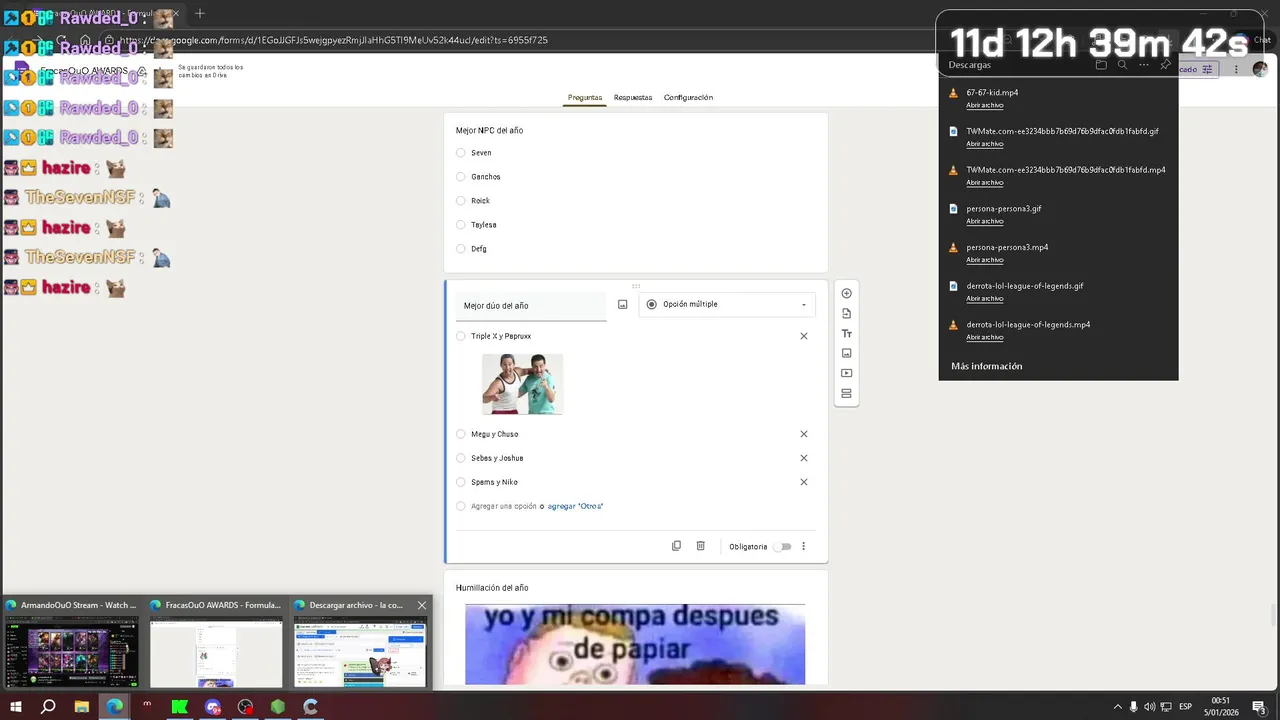Click Agregar una opción
The image size is (1280, 720).
504,506
